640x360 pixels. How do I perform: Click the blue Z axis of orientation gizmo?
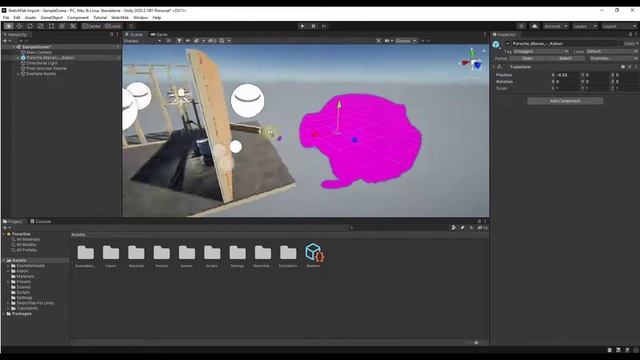pos(477,65)
